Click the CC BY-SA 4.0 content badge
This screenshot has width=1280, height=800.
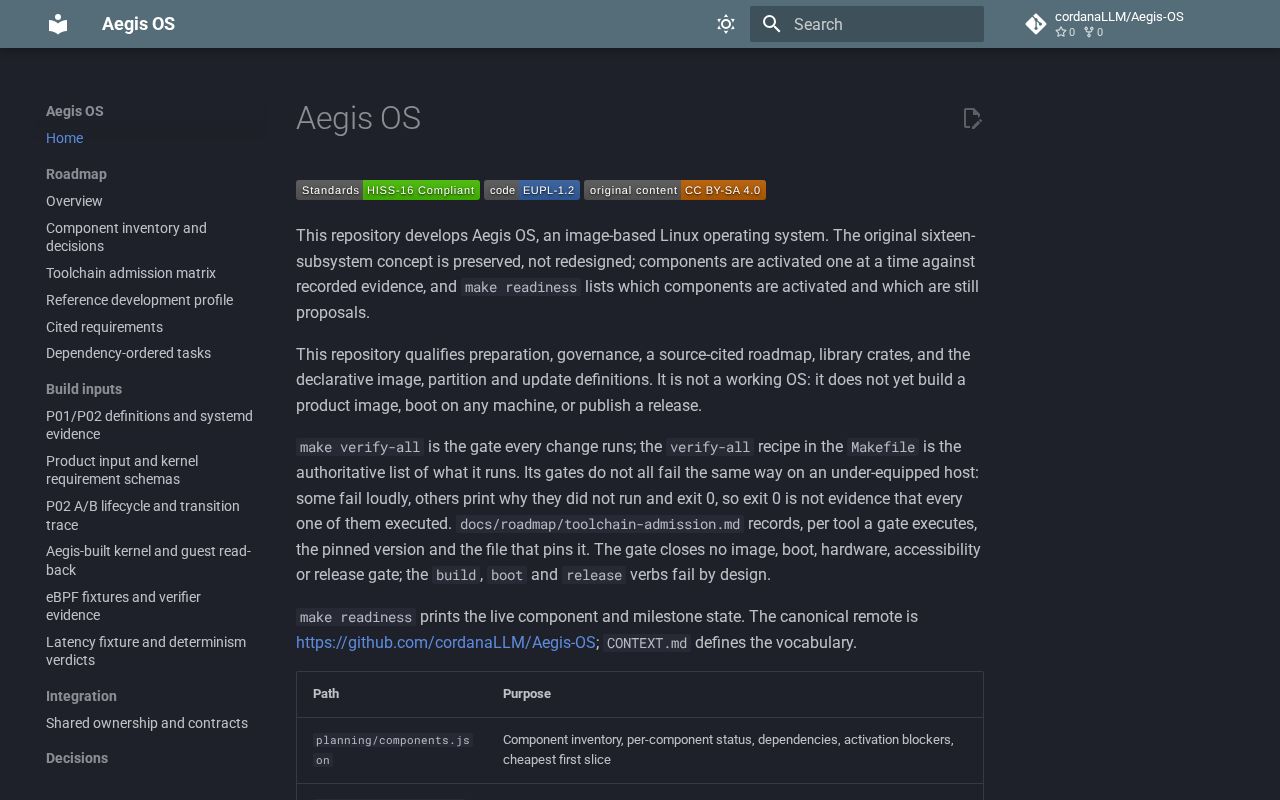pos(675,190)
